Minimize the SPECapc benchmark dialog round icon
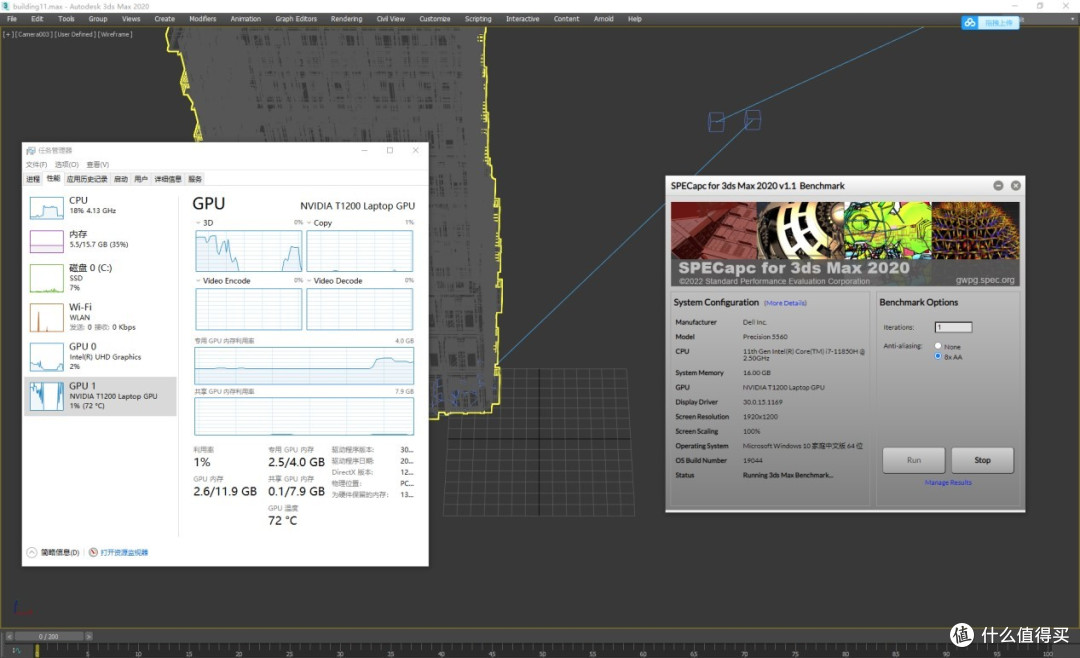1080x658 pixels. click(x=998, y=186)
